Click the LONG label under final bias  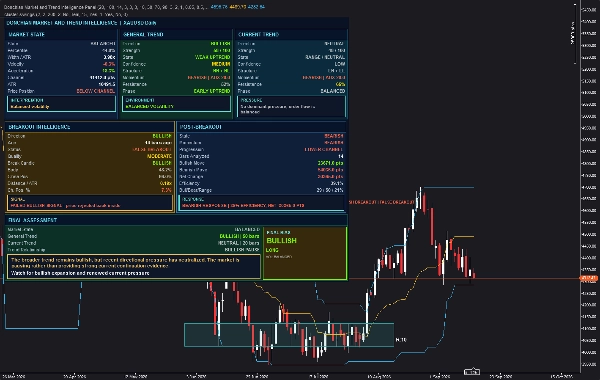tap(272, 250)
